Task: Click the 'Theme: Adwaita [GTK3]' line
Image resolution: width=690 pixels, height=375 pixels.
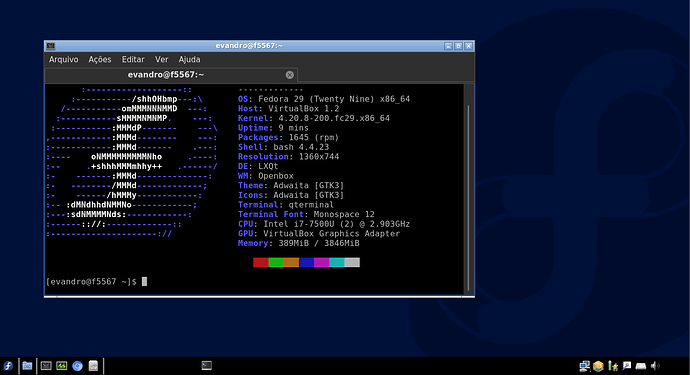Action: pyautogui.click(x=291, y=186)
